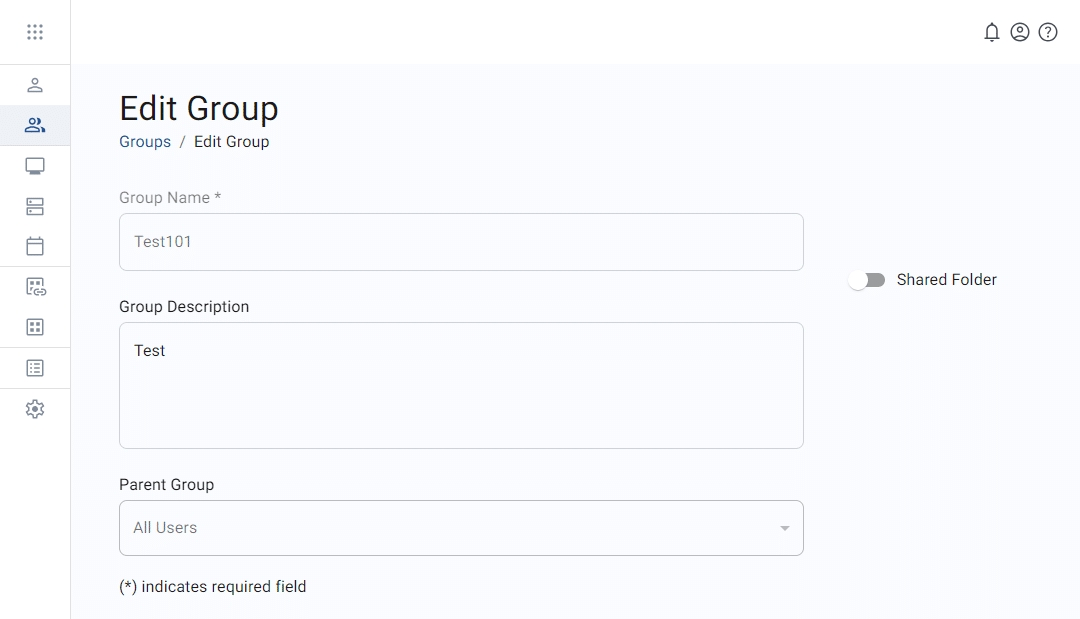
Task: Open All Users parent group selector
Action: click(x=461, y=528)
